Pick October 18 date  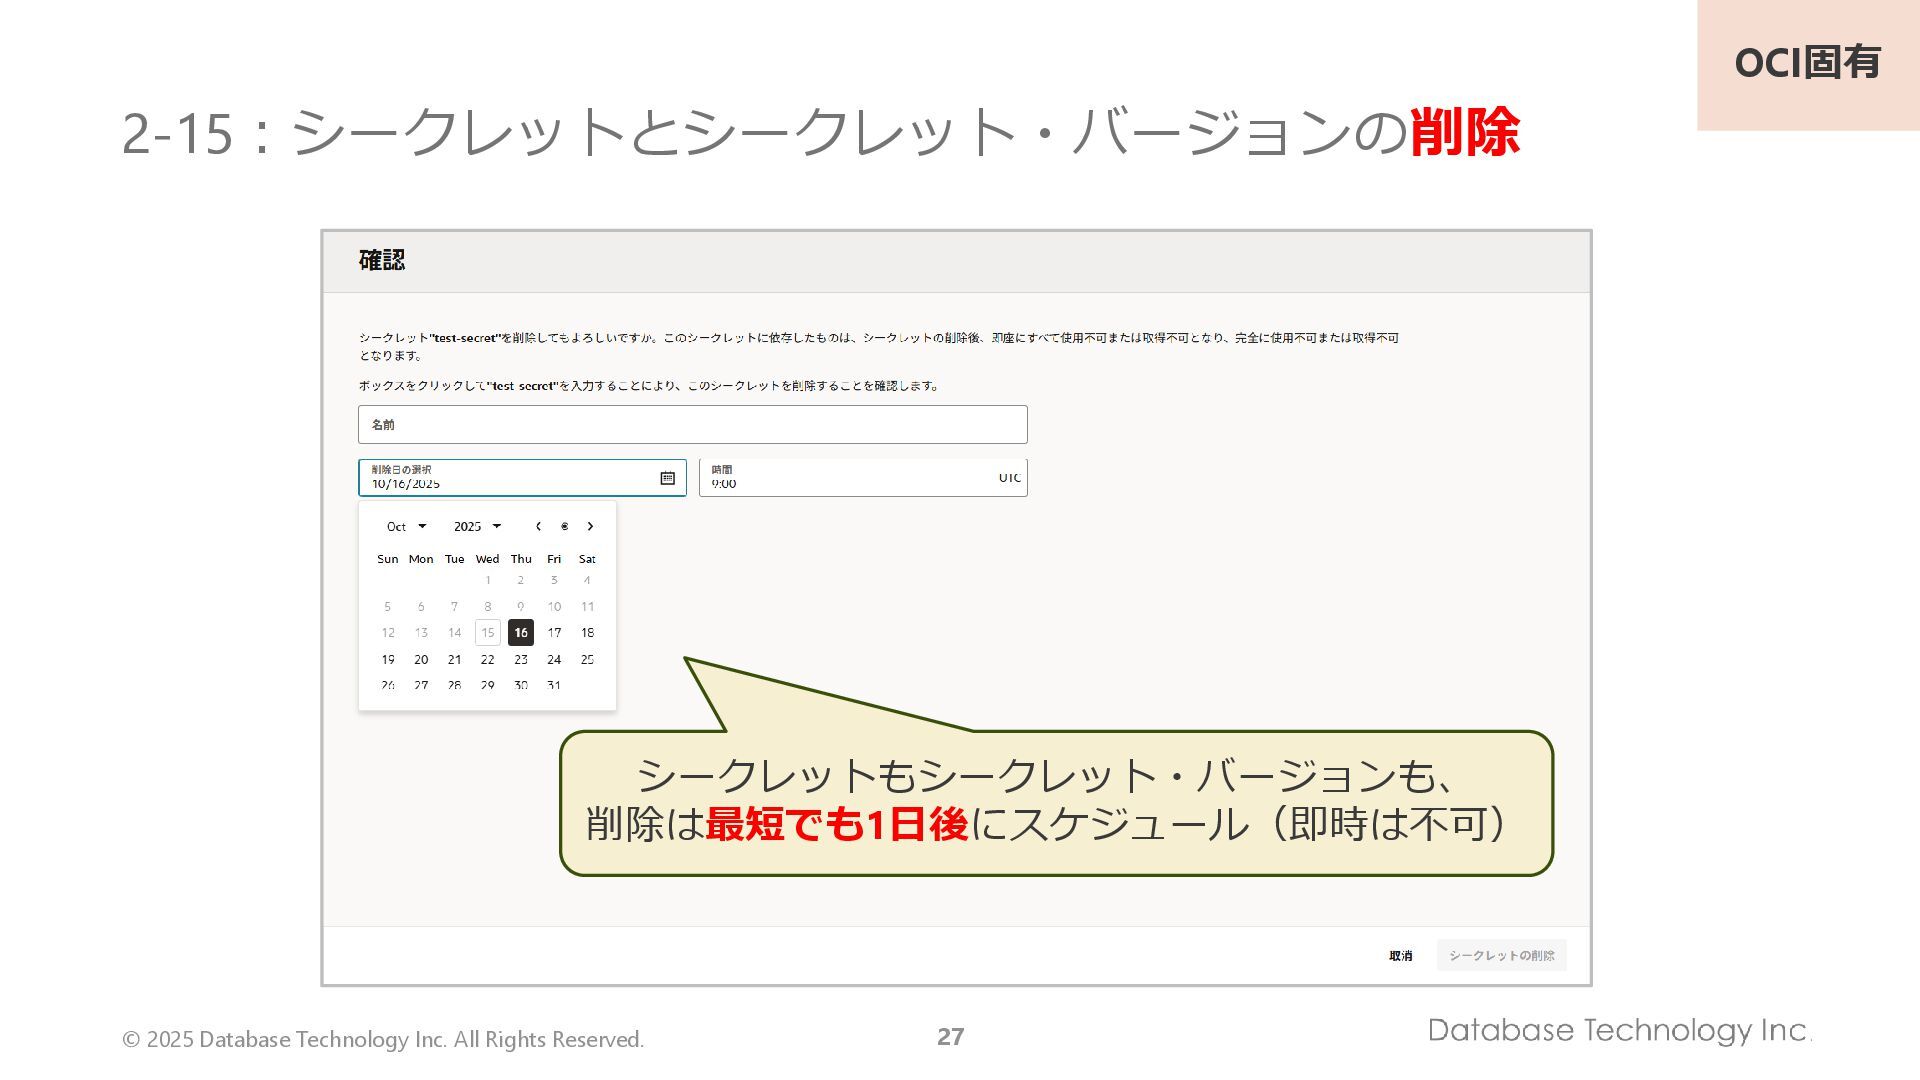587,632
